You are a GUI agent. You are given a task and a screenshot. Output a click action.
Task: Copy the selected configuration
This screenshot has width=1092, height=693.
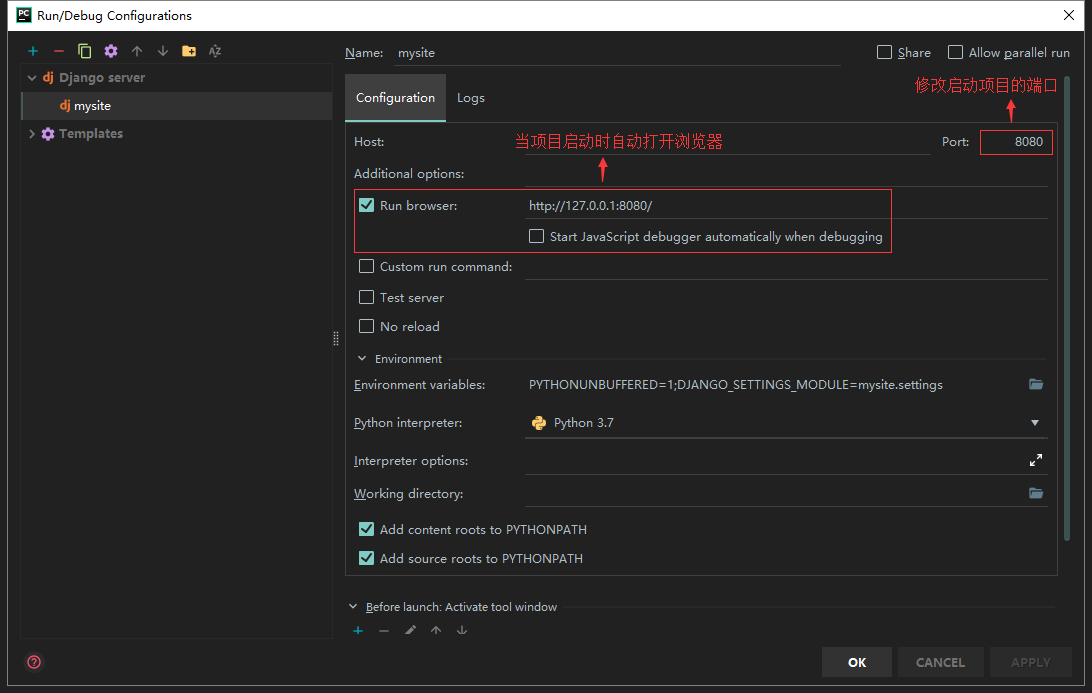[x=84, y=51]
